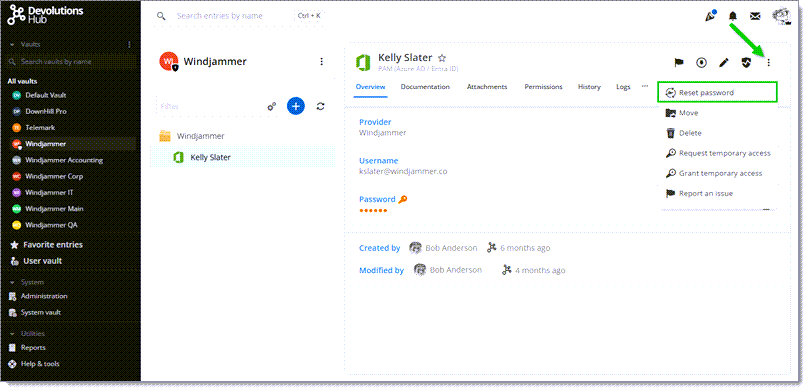Edit the entry with pencil icon
The height and width of the screenshot is (392, 809).
724,63
